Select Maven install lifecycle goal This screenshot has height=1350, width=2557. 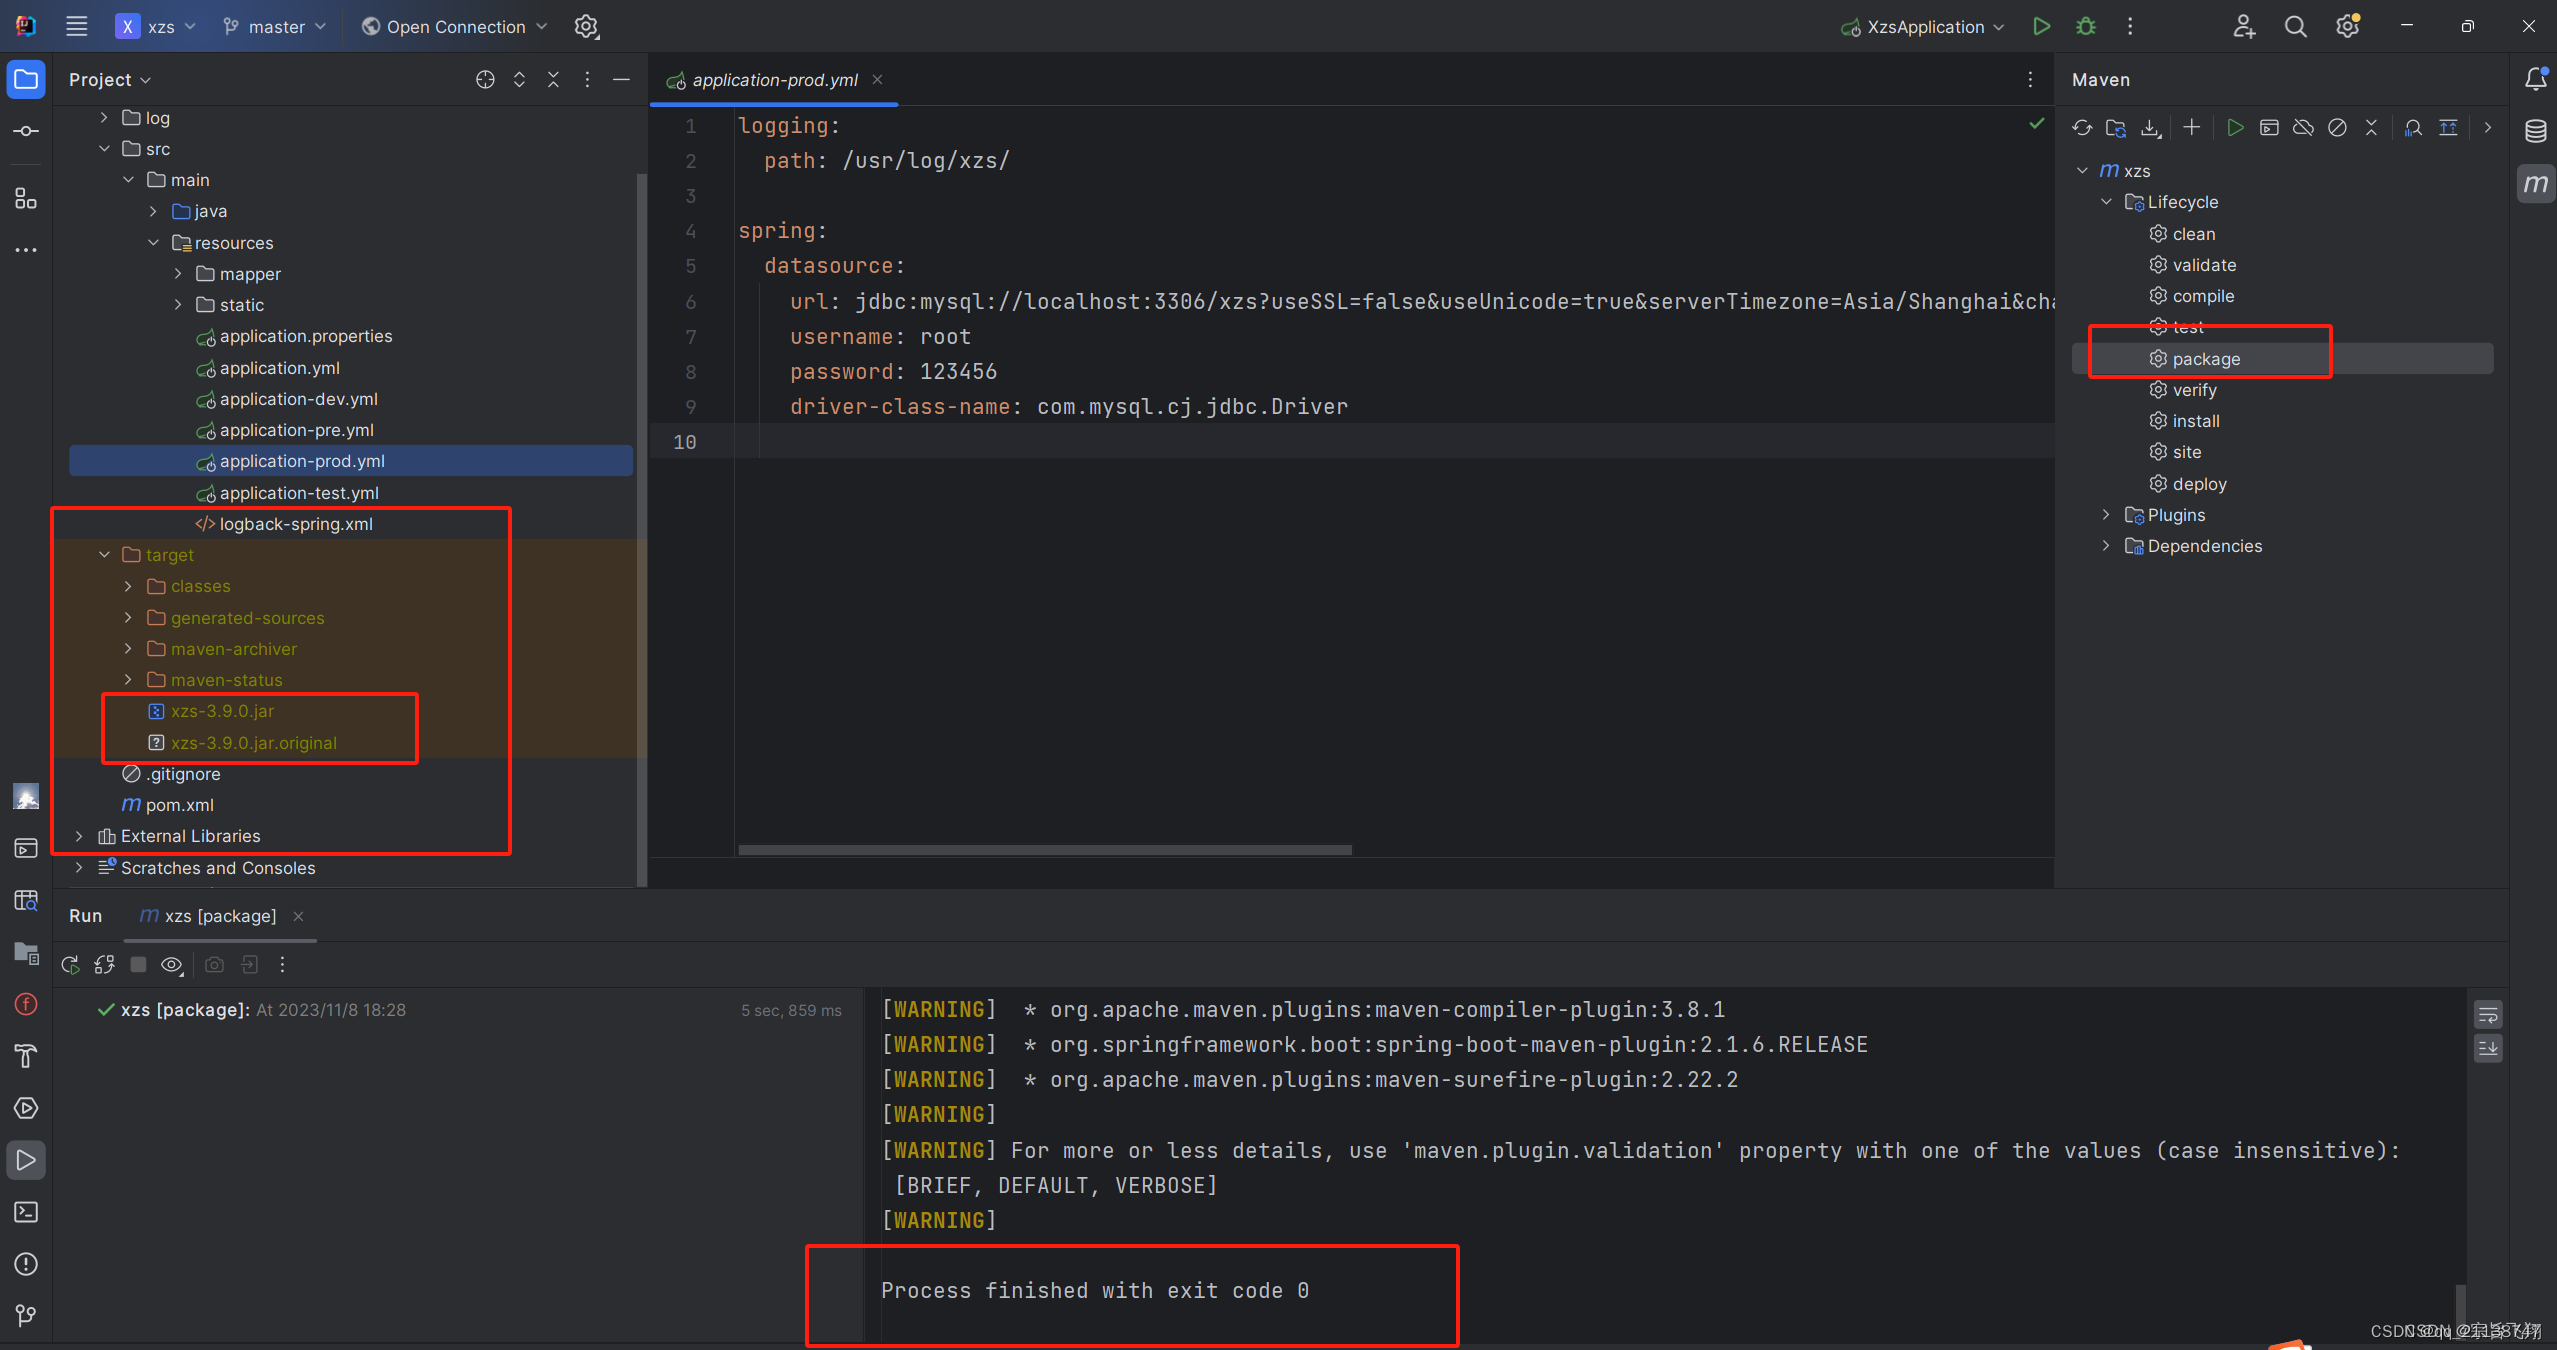tap(2195, 421)
